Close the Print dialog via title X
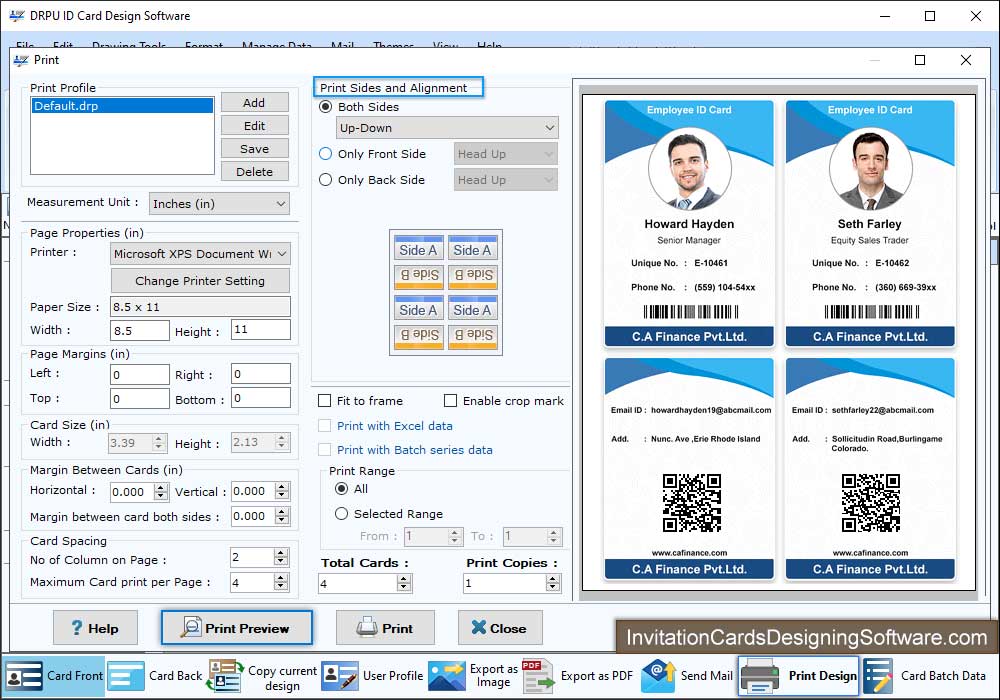This screenshot has height=700, width=1000. 966,60
